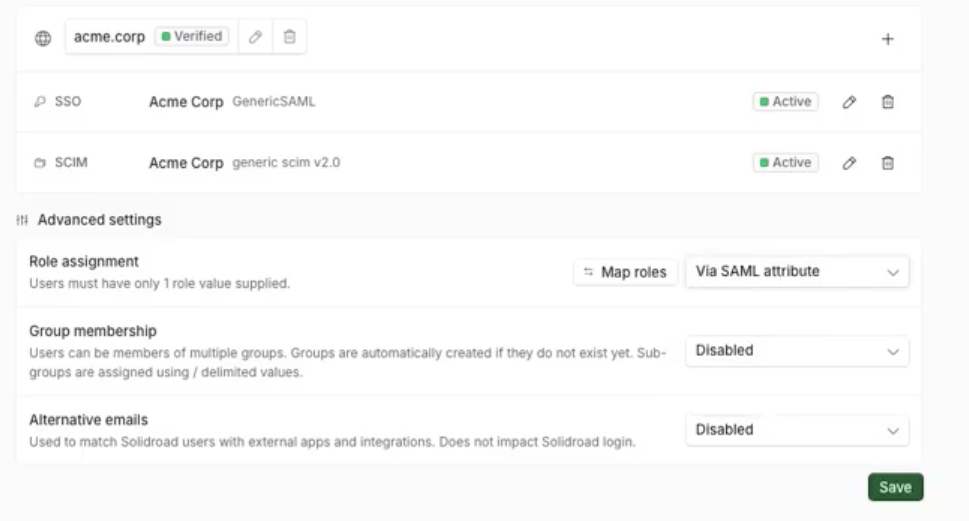Click the globe icon beside acme.corp

pos(43,38)
